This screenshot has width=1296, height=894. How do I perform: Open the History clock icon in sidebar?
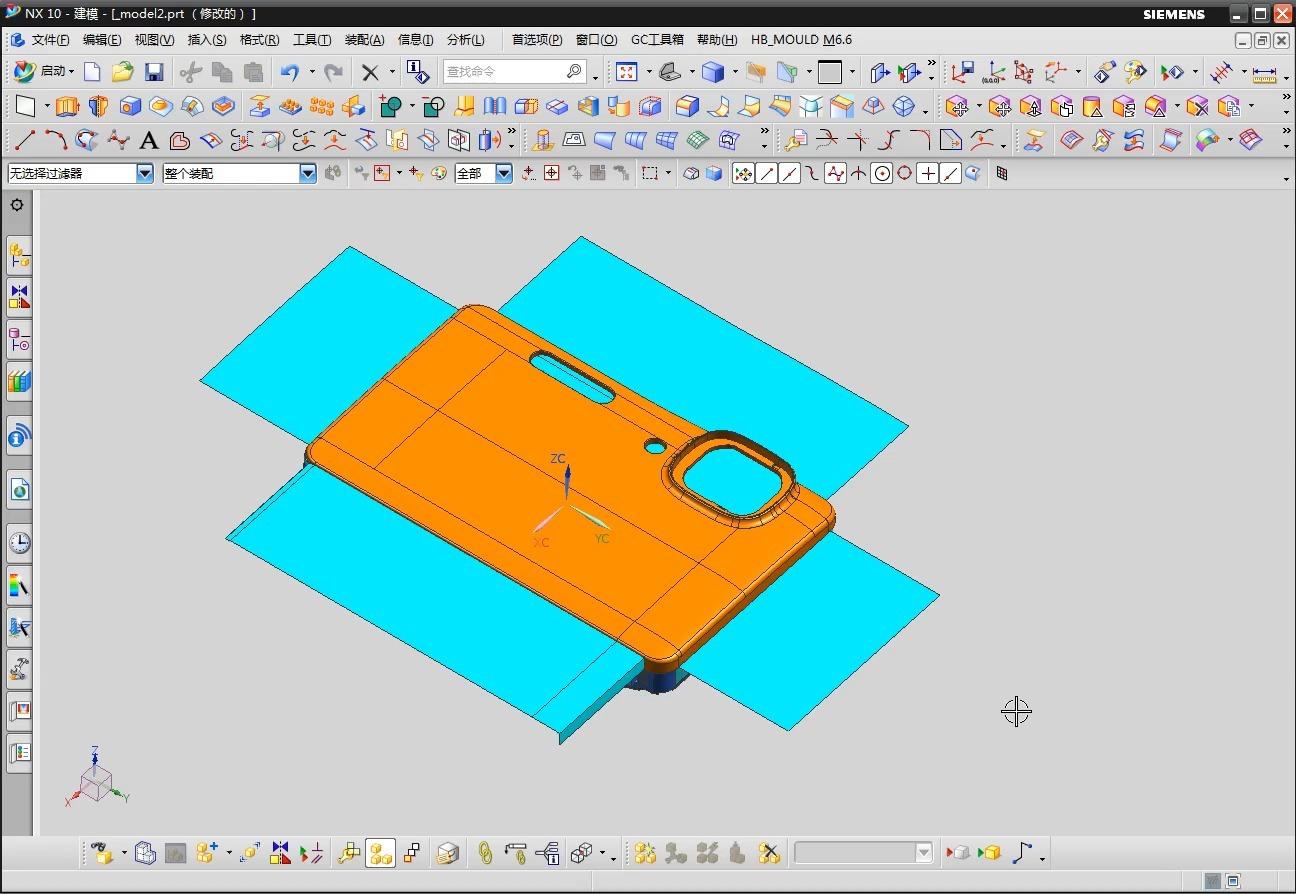click(19, 543)
